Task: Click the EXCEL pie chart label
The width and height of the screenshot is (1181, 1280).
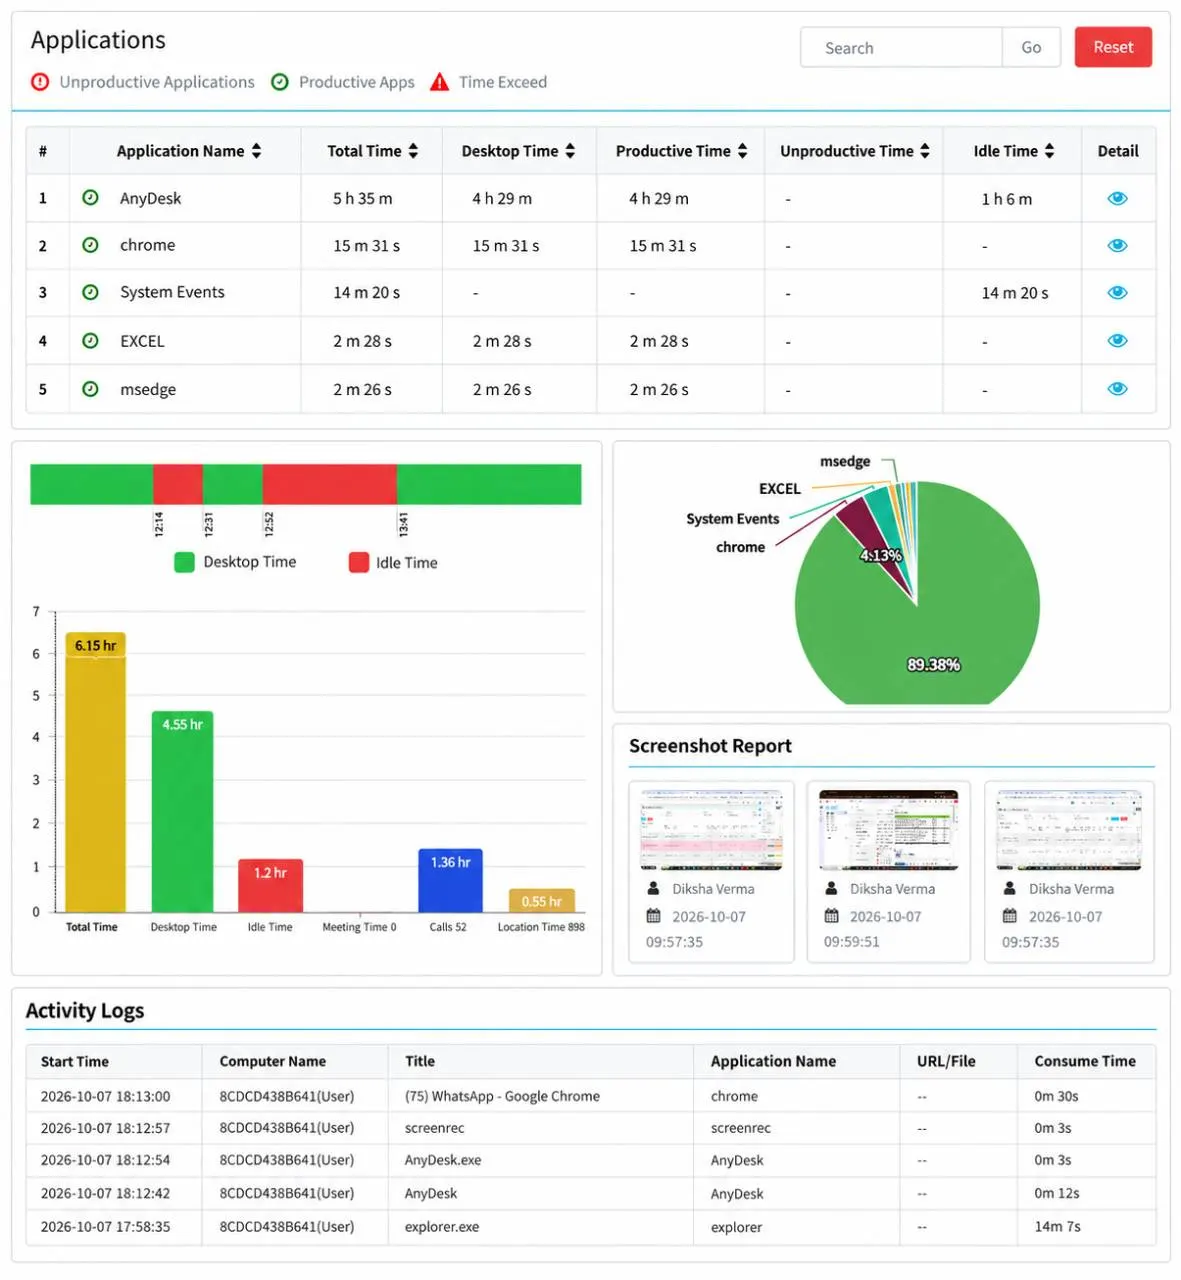Action: point(779,489)
